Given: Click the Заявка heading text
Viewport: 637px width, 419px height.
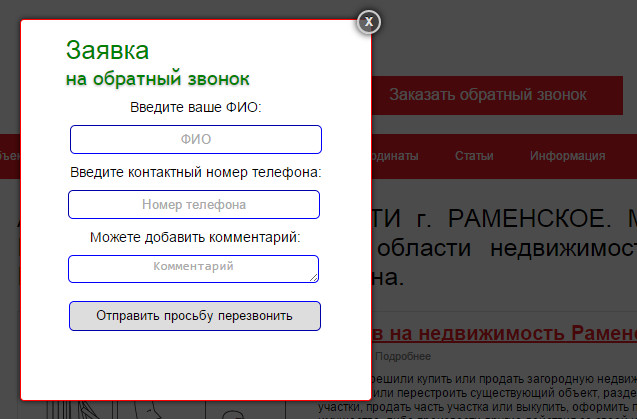Looking at the screenshot, I should pyautogui.click(x=108, y=50).
